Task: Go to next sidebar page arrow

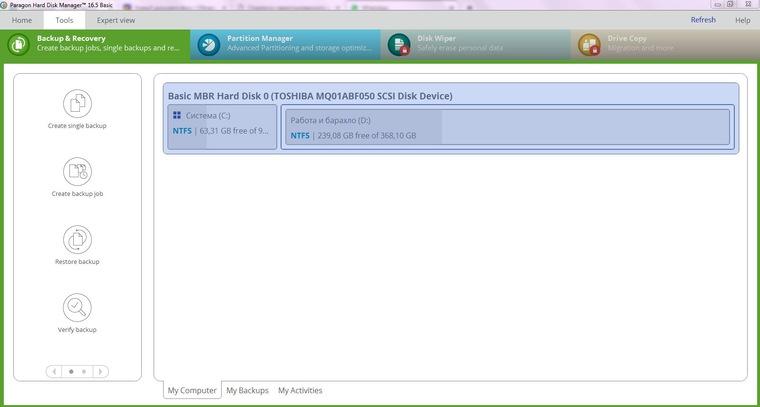Action: click(100, 372)
